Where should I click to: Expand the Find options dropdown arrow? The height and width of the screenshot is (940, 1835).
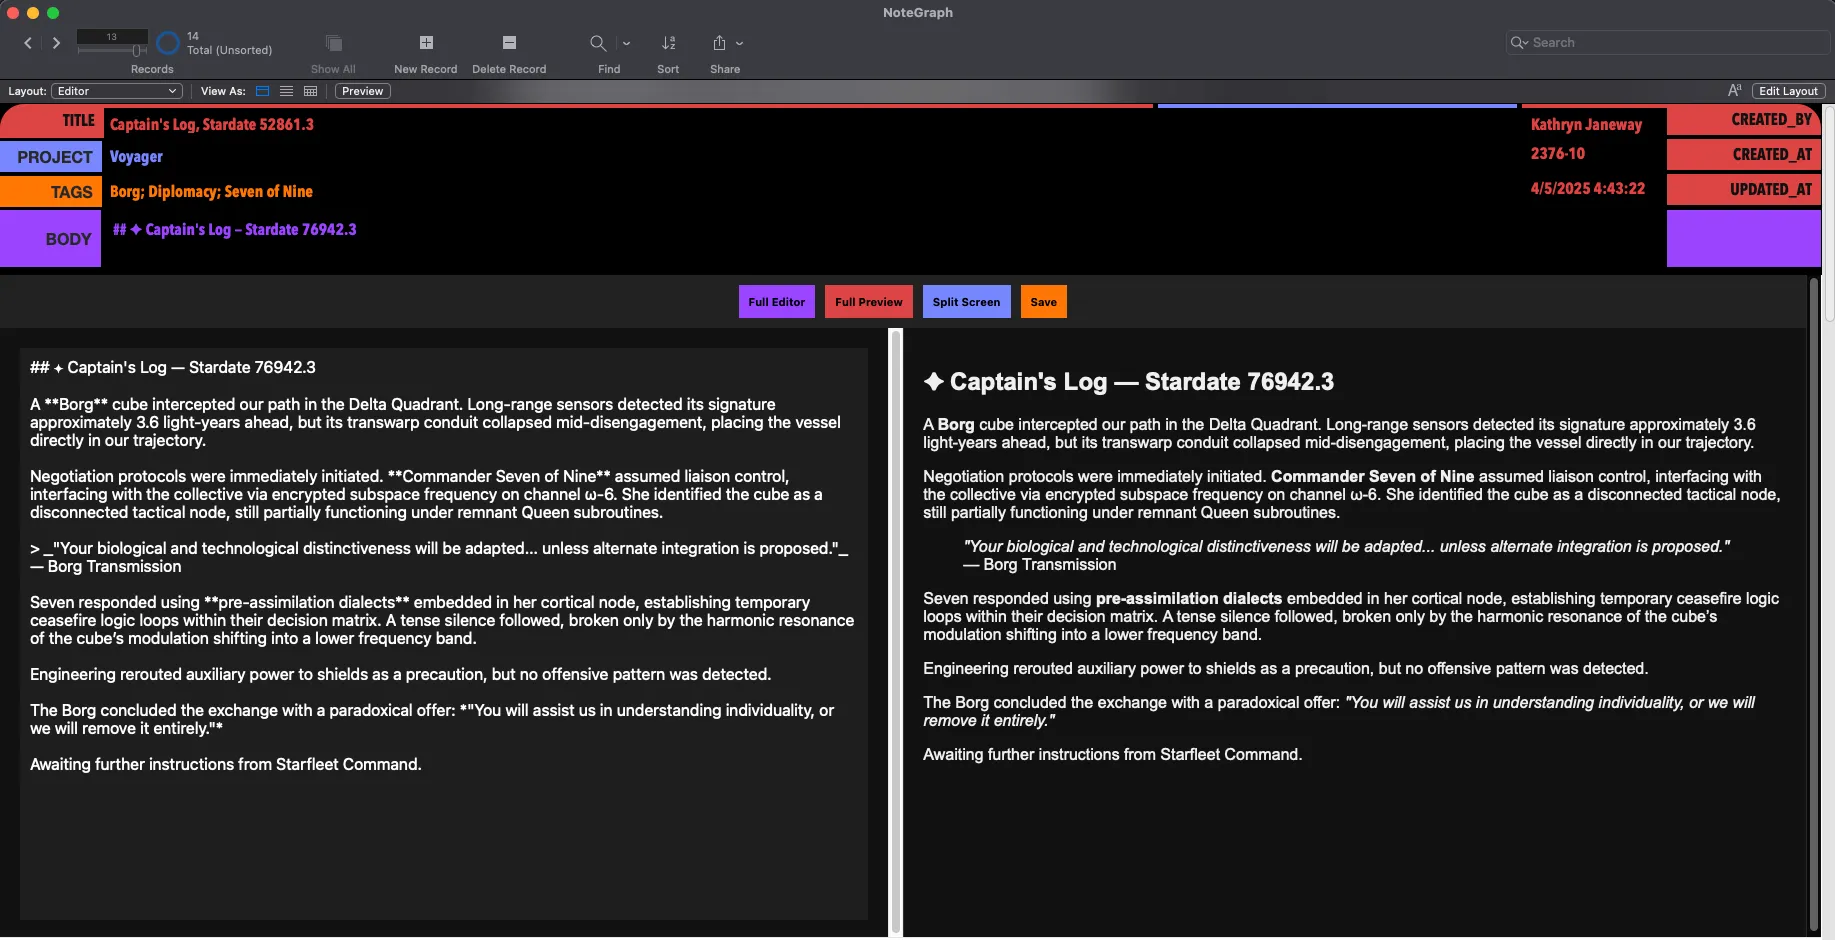coord(627,43)
